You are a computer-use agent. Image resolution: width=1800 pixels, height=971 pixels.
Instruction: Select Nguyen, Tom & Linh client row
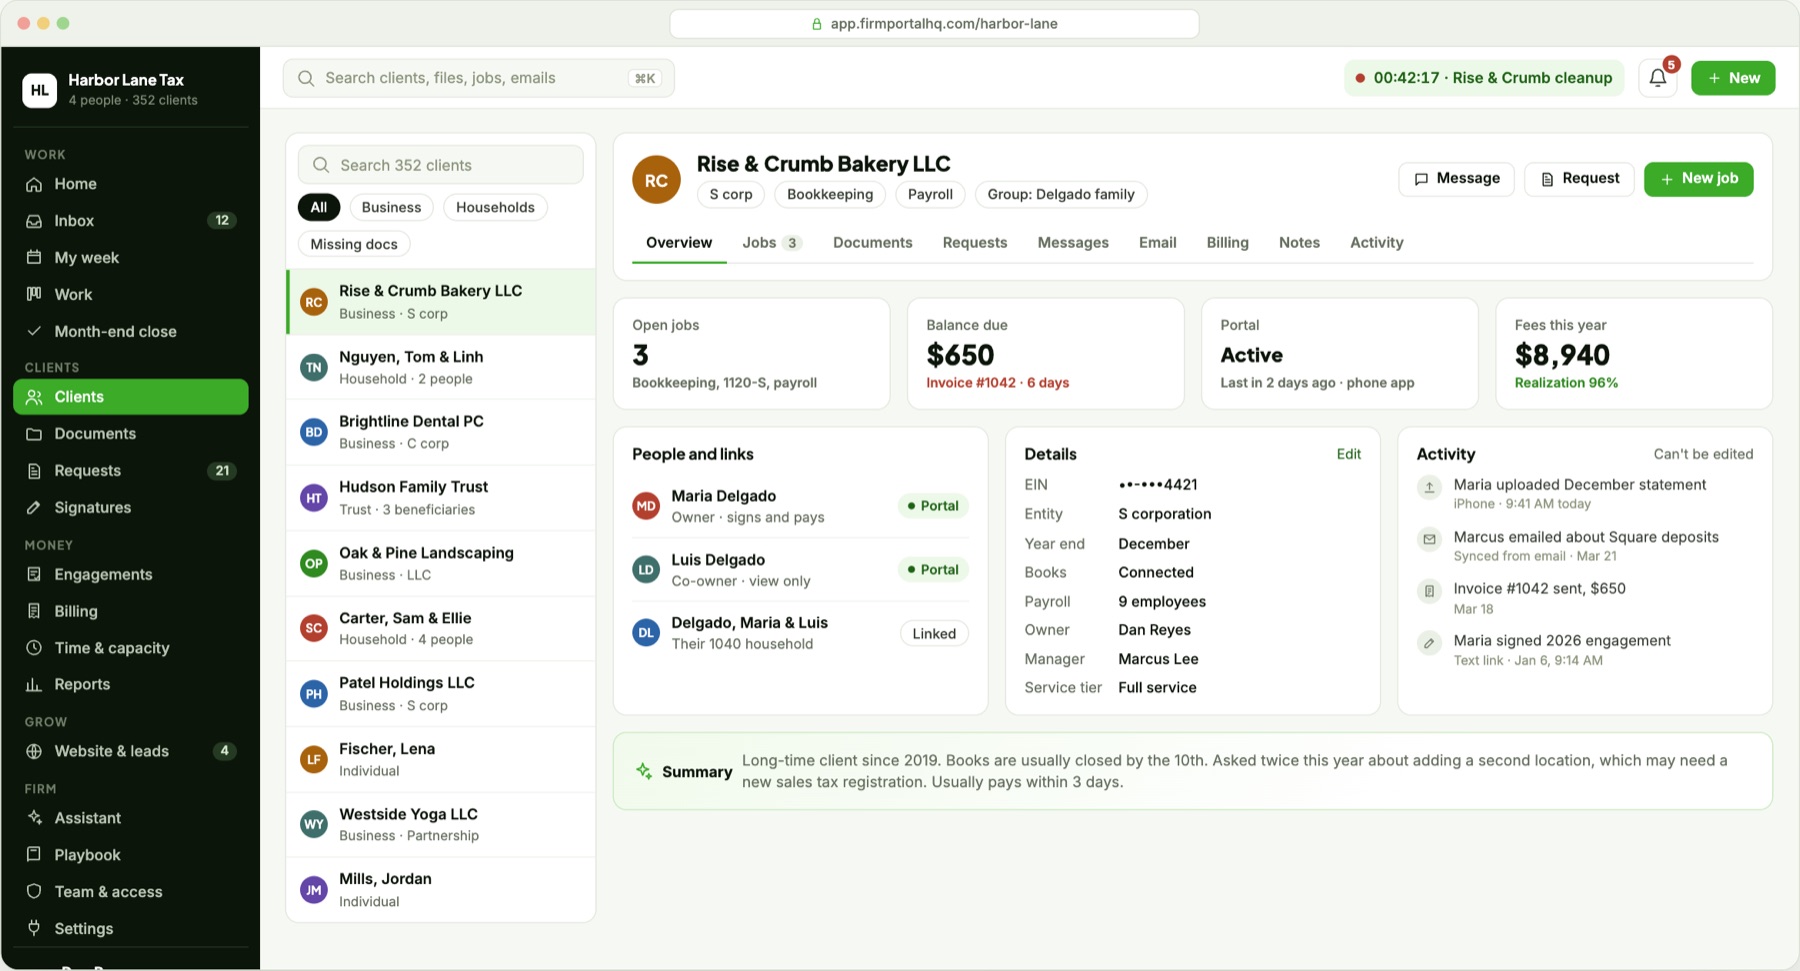441,367
